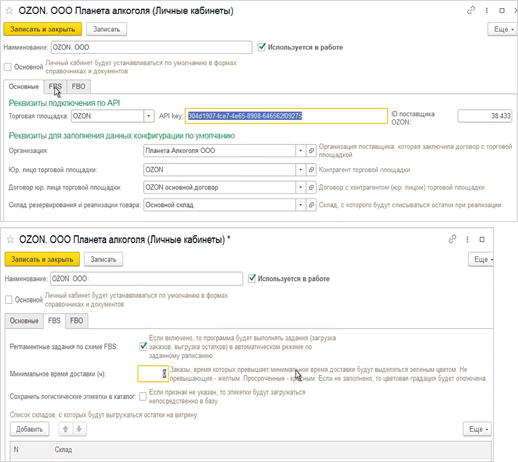Image resolution: width=518 pixels, height=462 pixels.
Task: Toggle Используется в работе checkbox in top window
Action: 262,47
